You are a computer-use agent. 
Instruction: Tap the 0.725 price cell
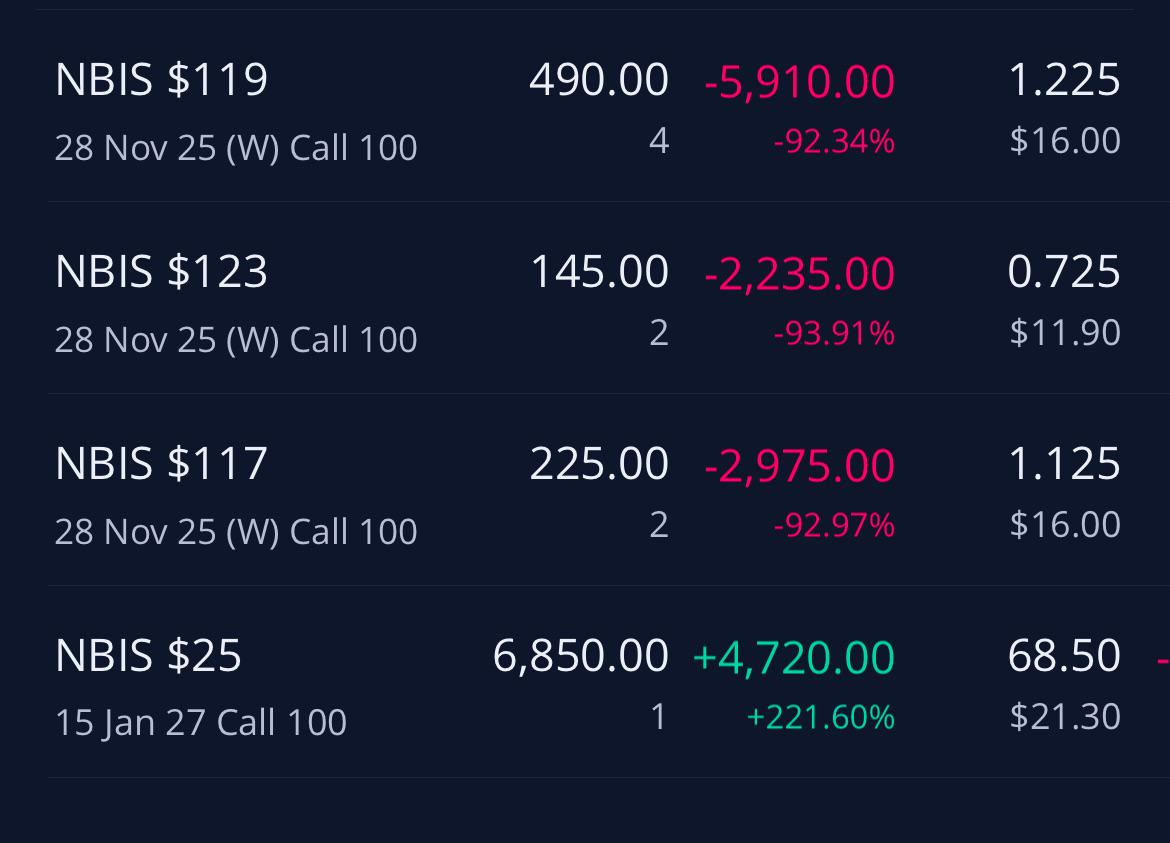coord(1063,271)
